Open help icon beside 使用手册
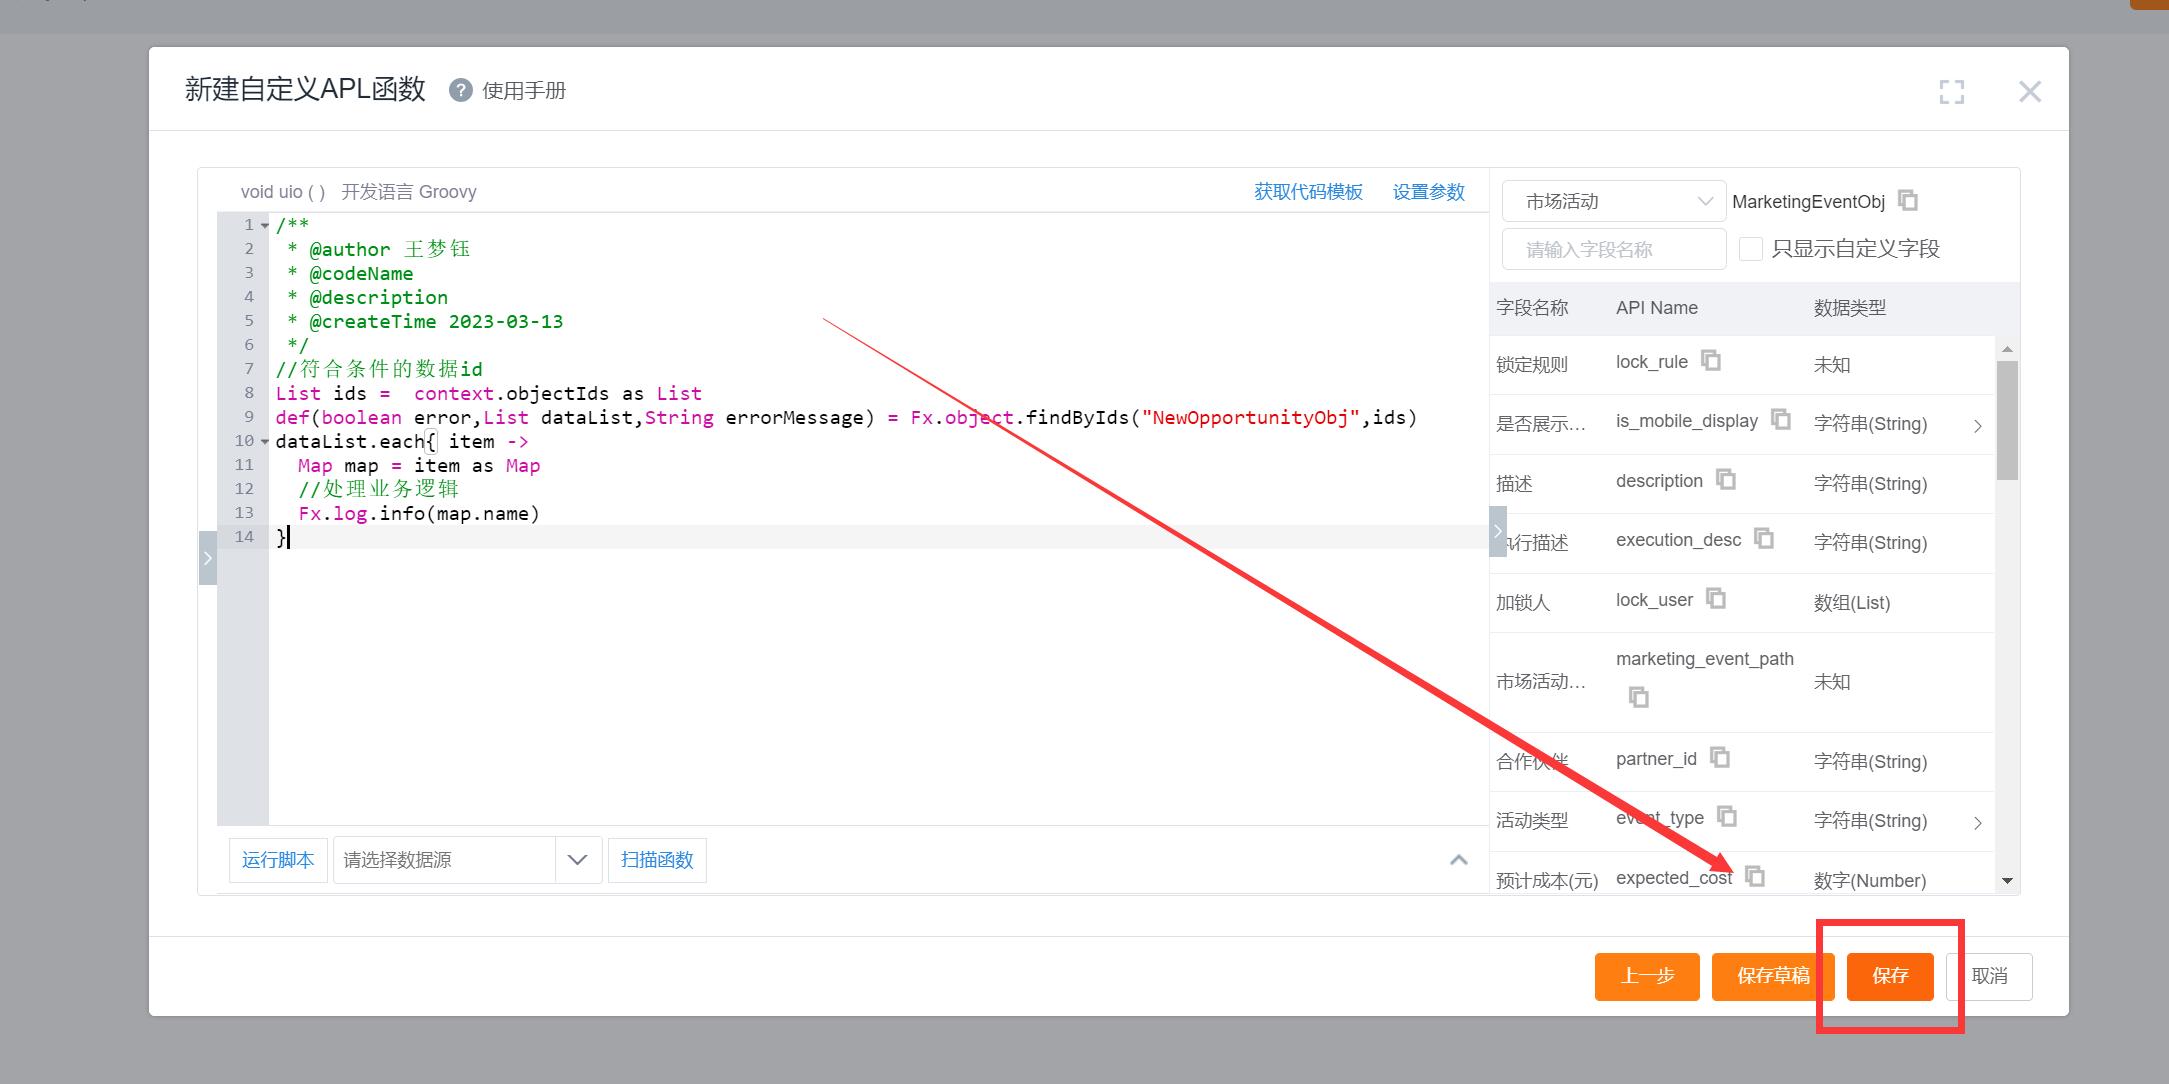2169x1084 pixels. pos(460,90)
